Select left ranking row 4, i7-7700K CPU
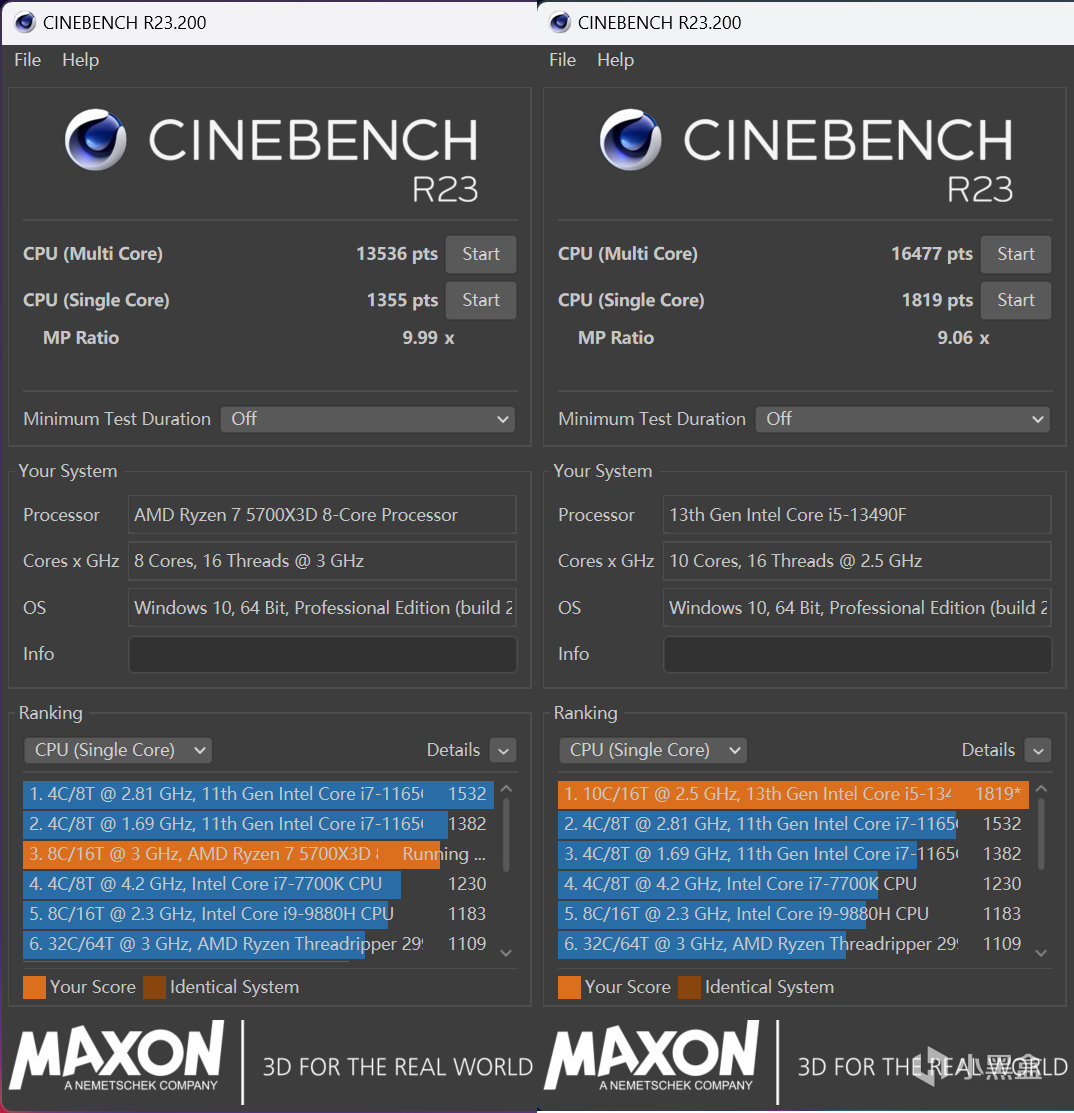 [258, 884]
